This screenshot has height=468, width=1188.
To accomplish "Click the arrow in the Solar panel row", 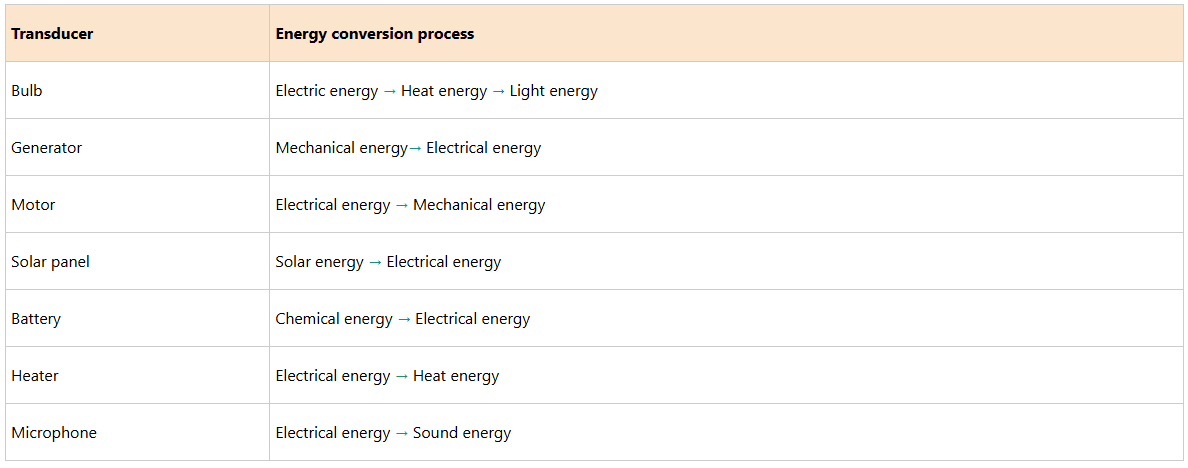I will (375, 262).
